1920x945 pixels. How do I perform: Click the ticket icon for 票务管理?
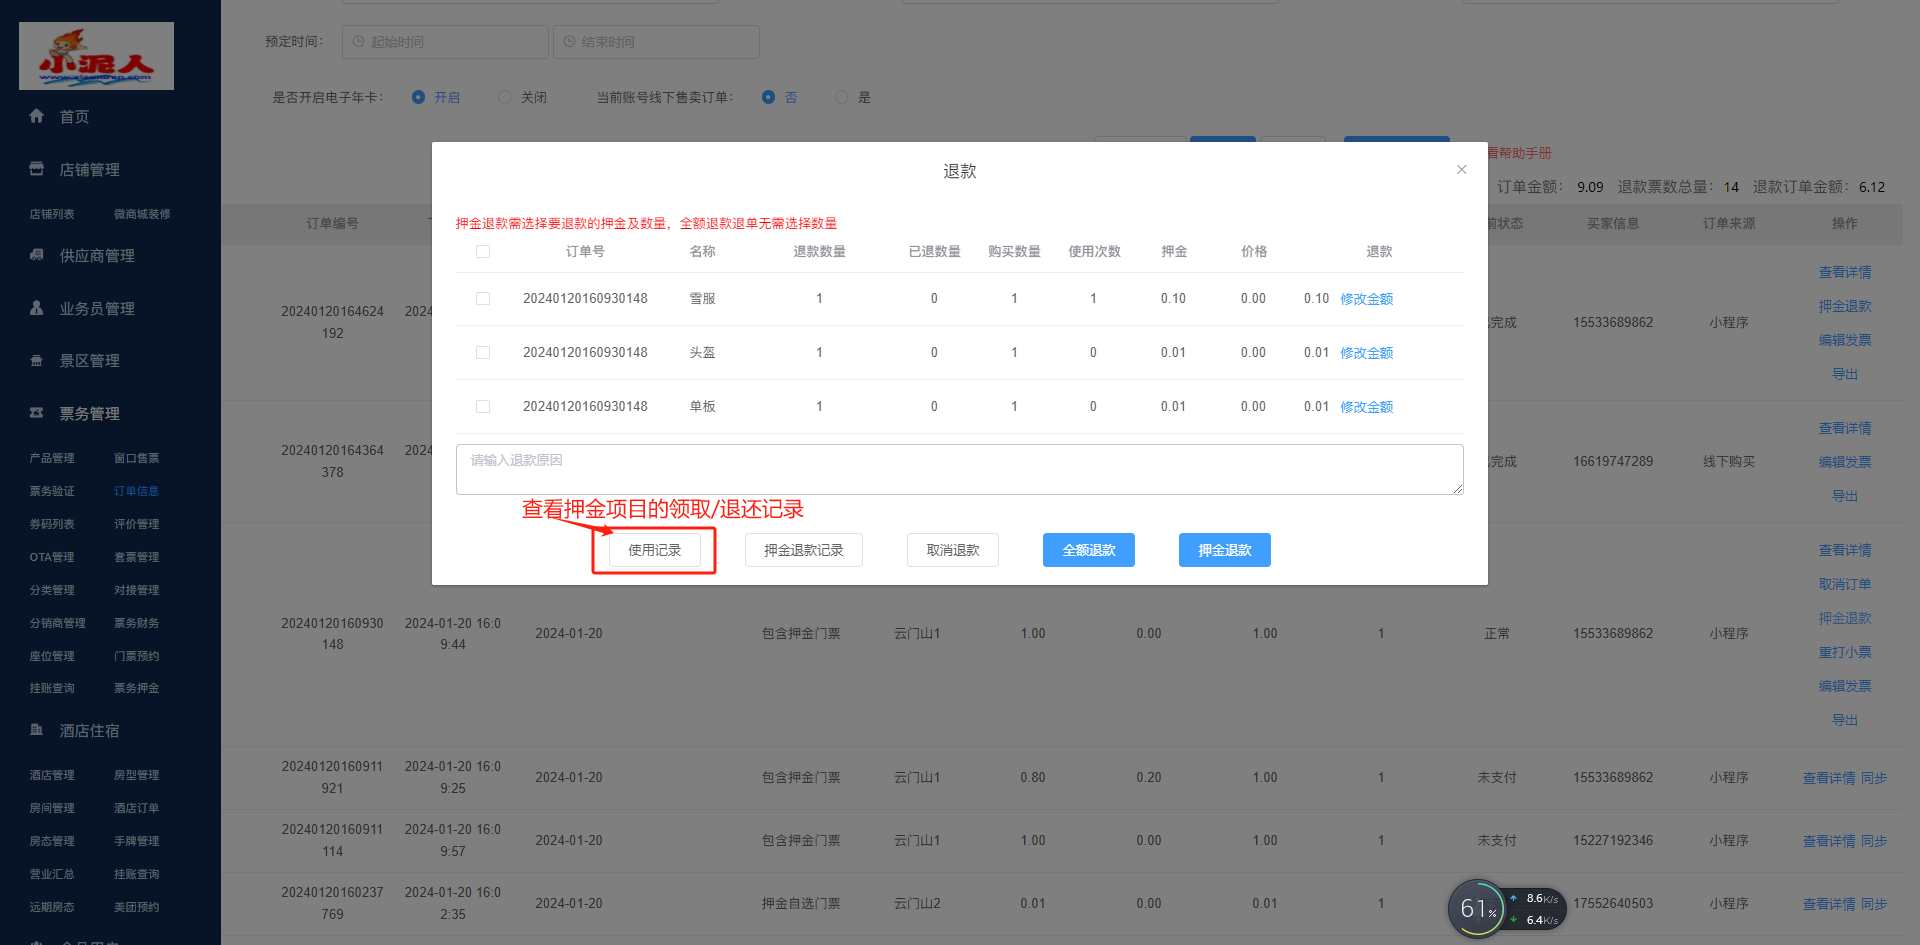point(37,413)
